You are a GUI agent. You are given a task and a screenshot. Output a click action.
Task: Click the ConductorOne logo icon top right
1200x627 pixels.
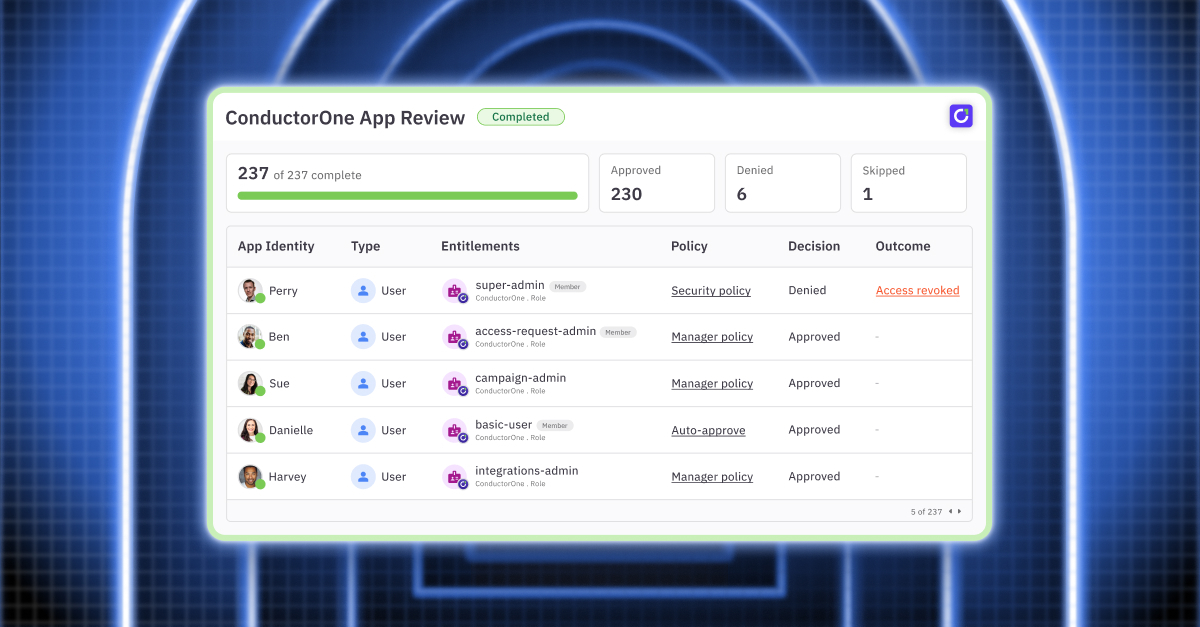point(960,116)
